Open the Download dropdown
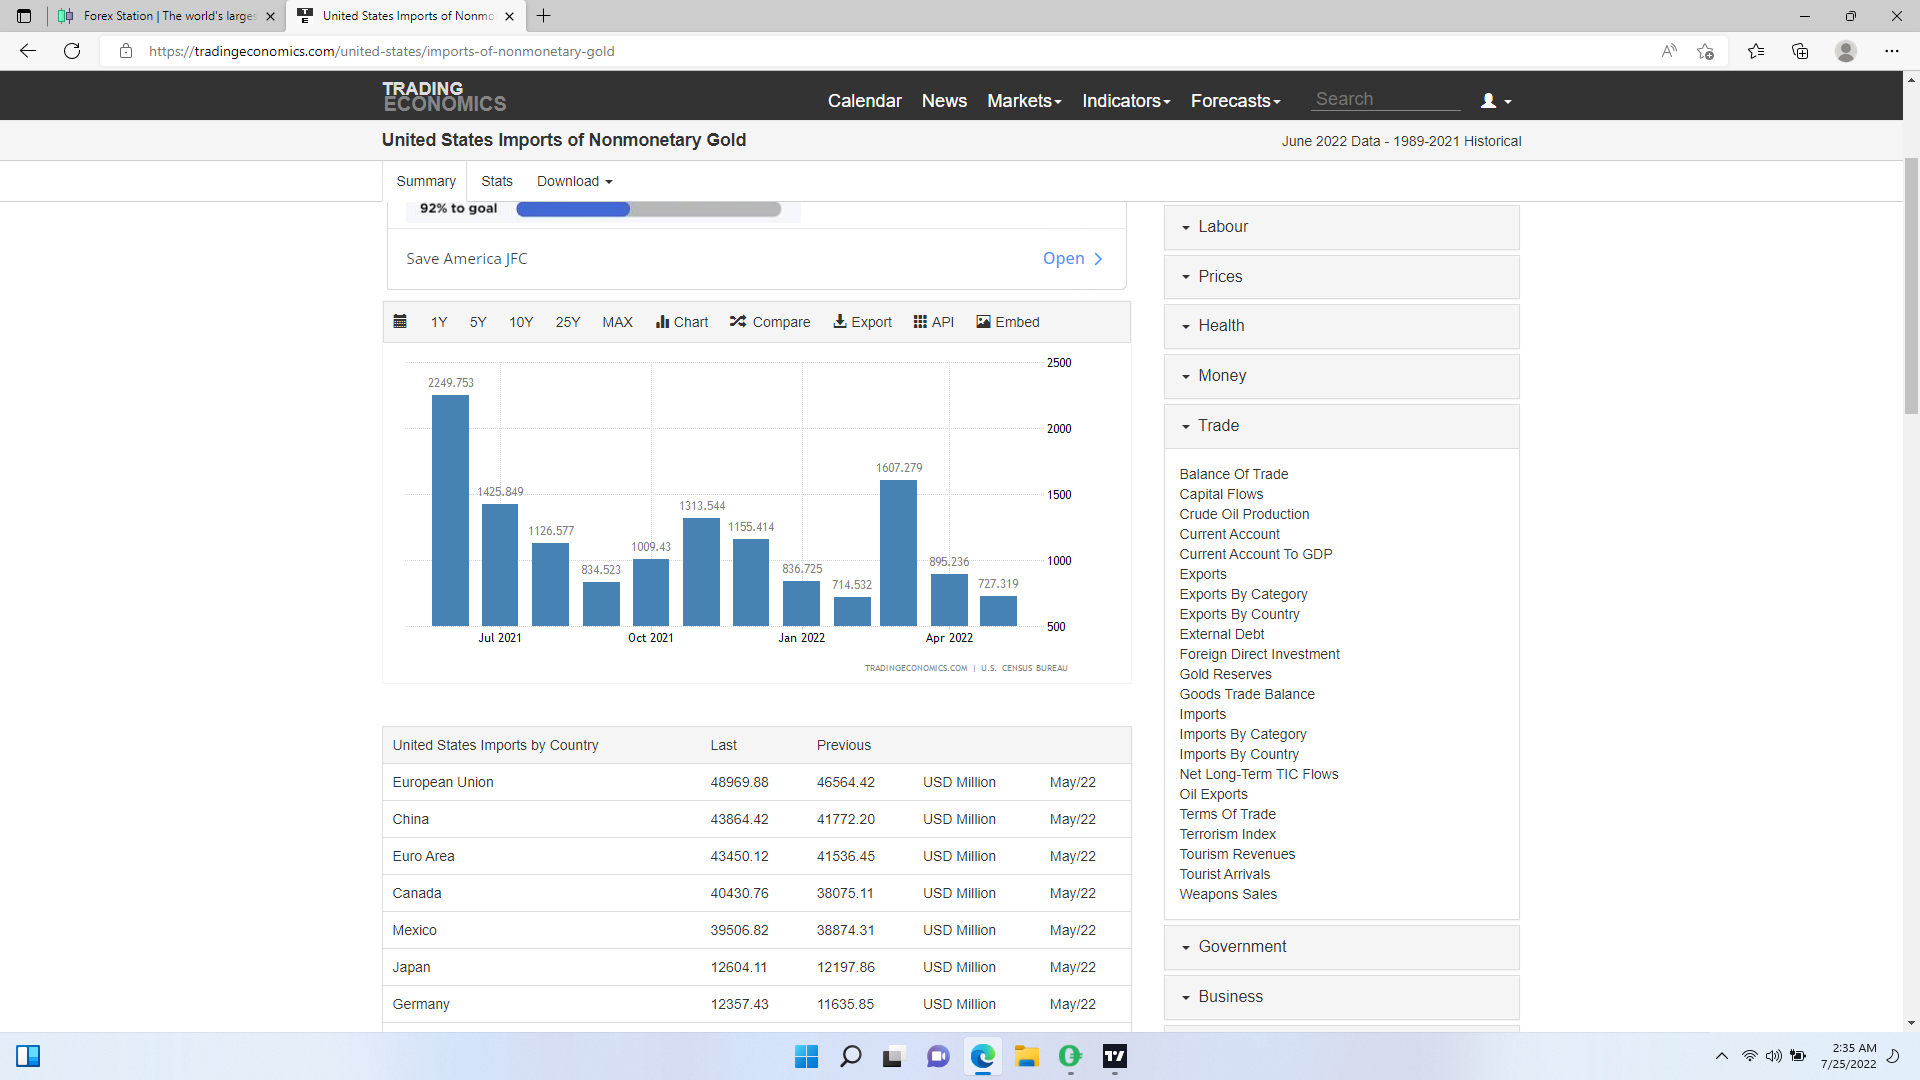Viewport: 1920px width, 1080px height. click(574, 181)
